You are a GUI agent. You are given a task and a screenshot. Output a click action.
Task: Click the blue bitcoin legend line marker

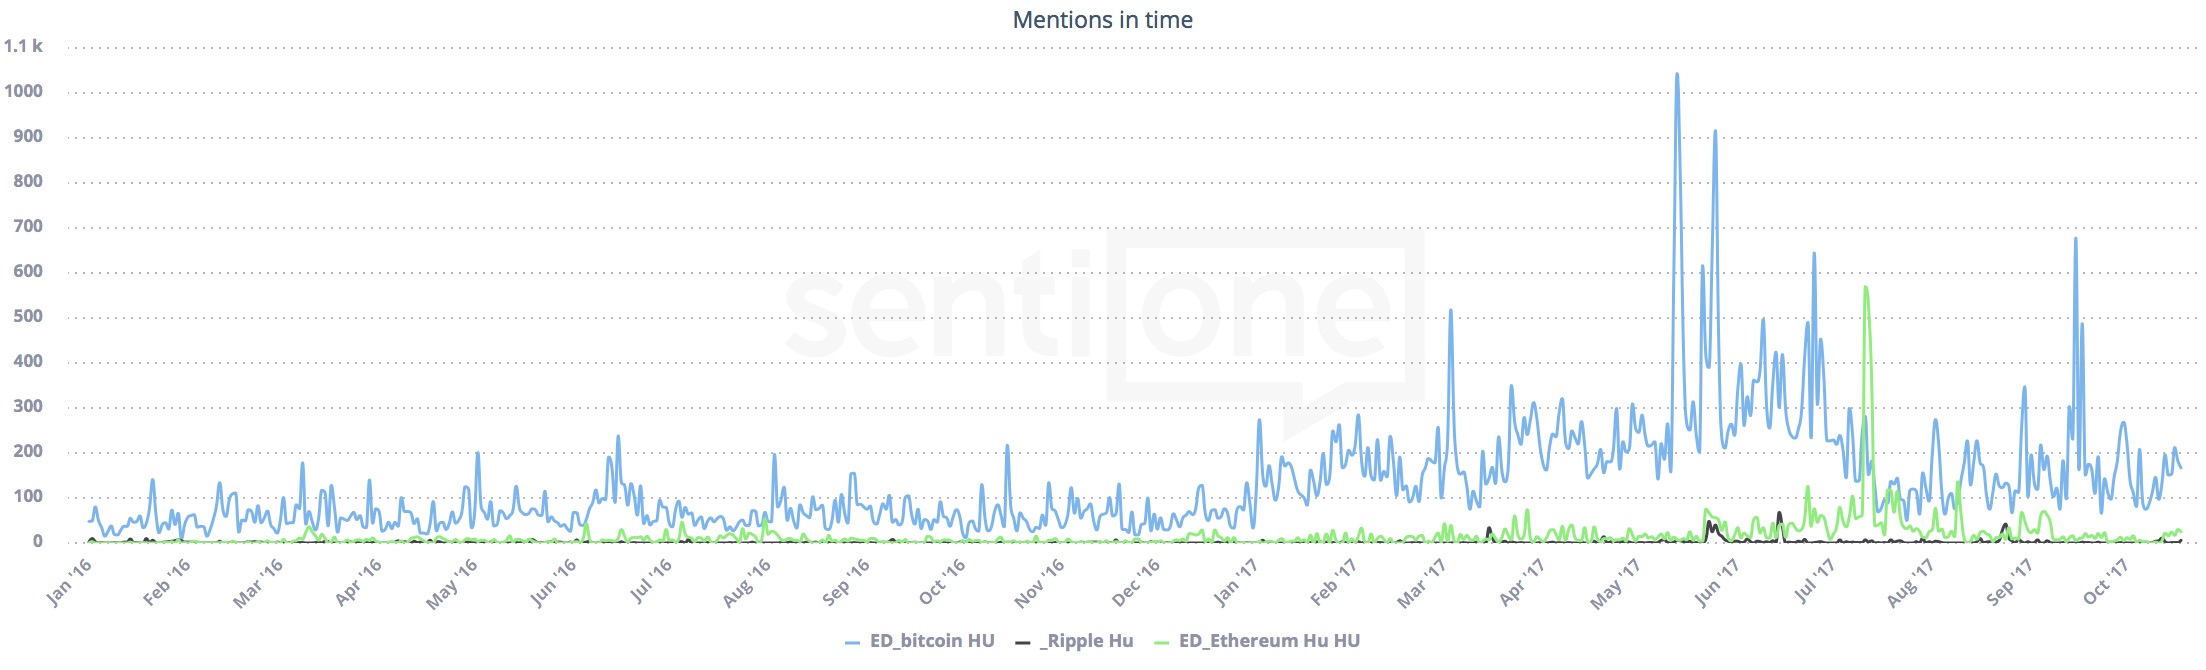852,642
